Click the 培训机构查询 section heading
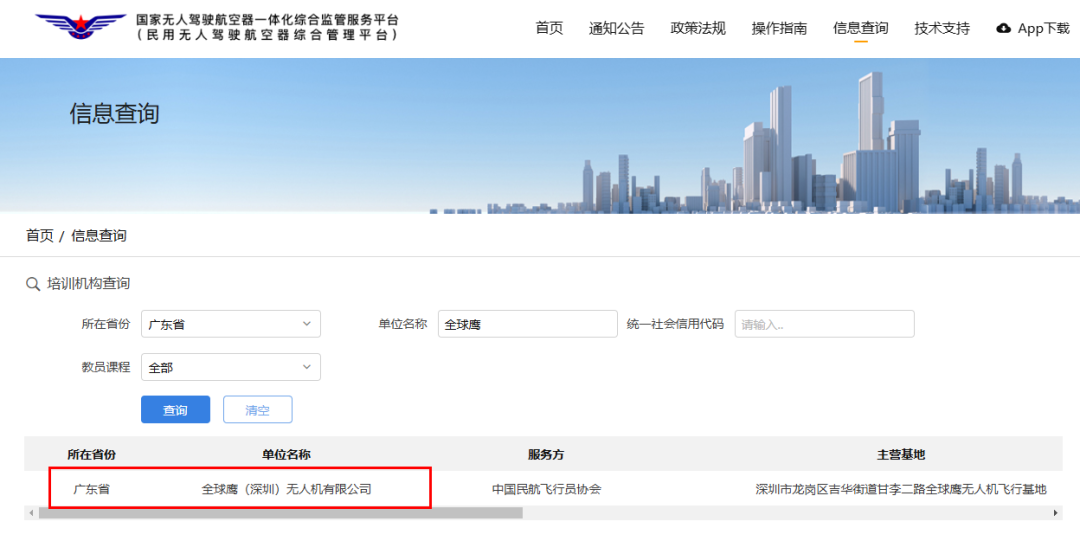This screenshot has width=1080, height=541. point(88,284)
